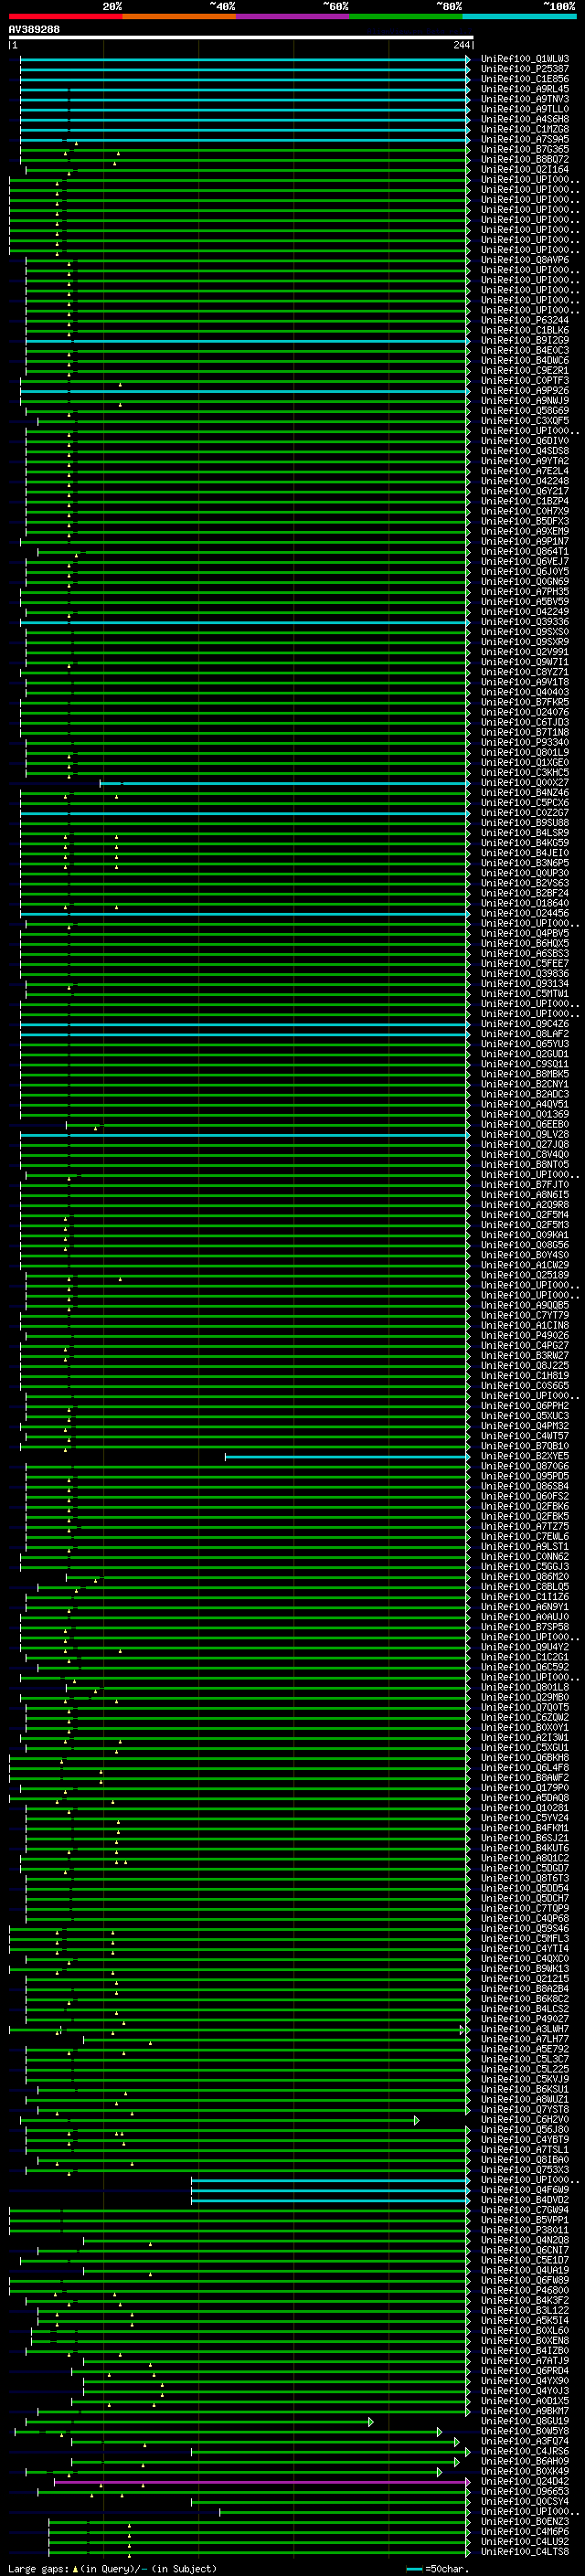Select hit label UniRef100_Q9U4Y2

click(525, 1647)
